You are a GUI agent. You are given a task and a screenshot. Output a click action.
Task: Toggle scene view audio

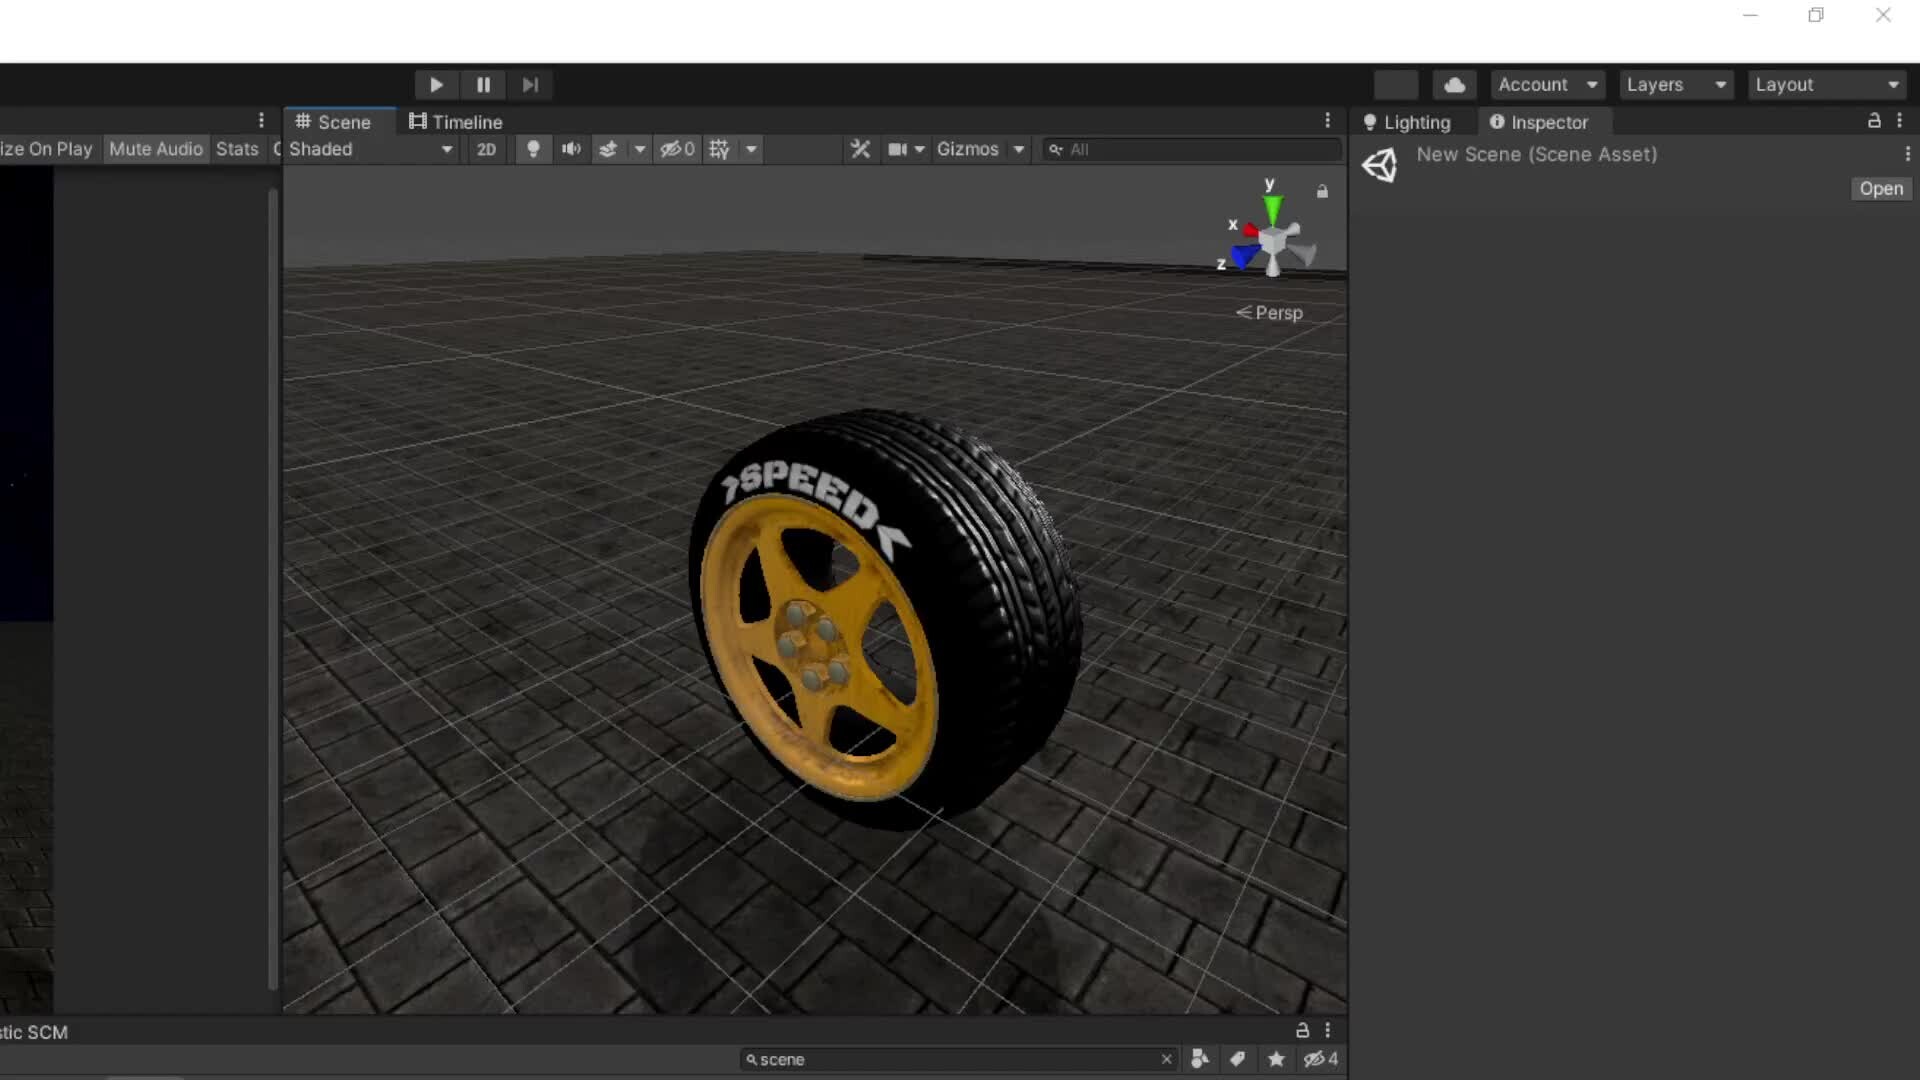pyautogui.click(x=570, y=149)
